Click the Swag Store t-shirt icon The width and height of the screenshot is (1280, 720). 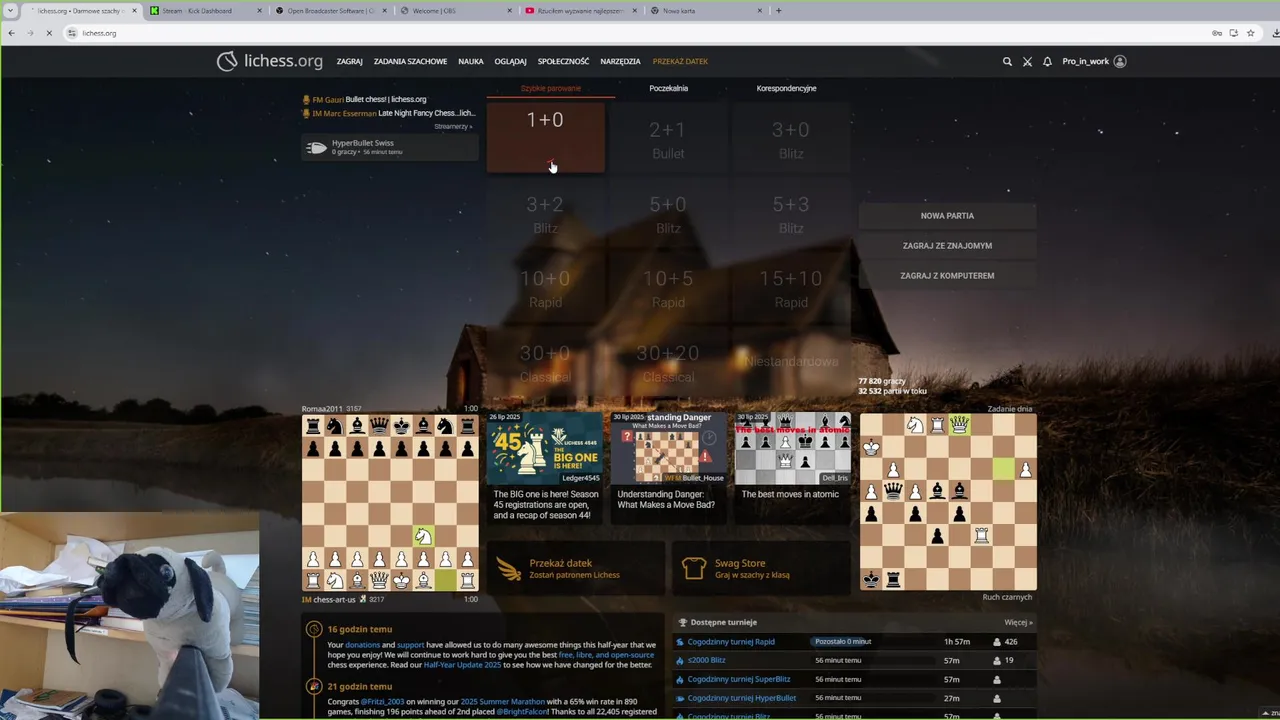point(694,569)
